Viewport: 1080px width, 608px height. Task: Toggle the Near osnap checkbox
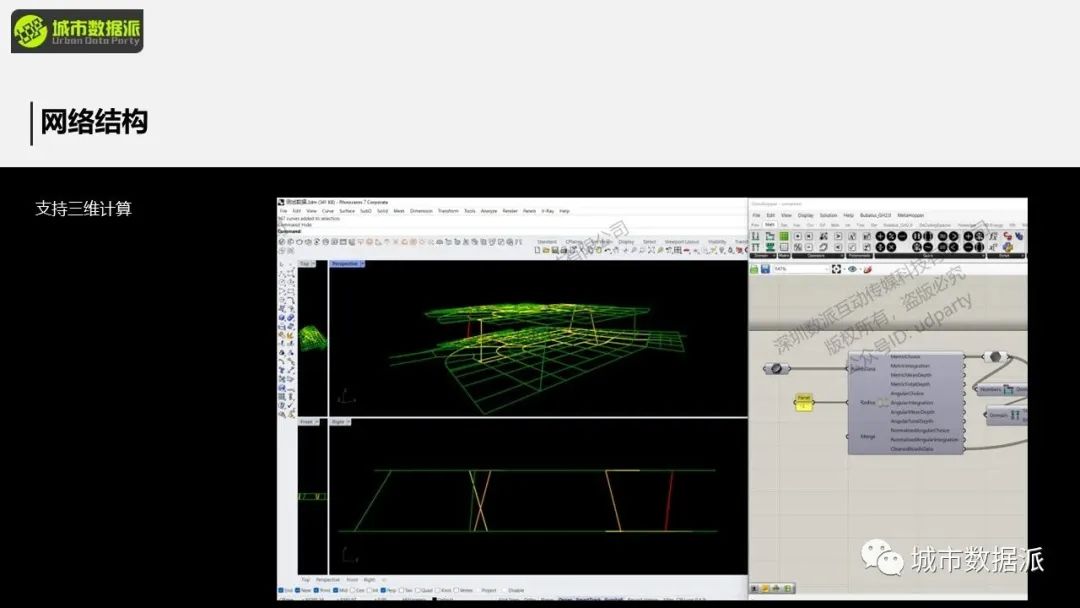click(x=298, y=590)
